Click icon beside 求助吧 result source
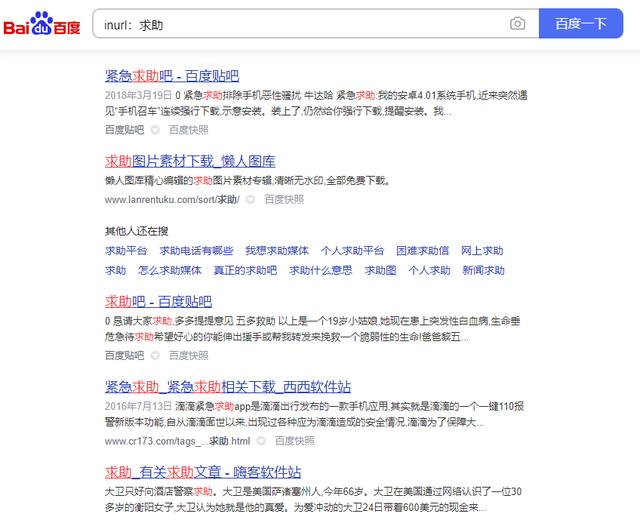This screenshot has width=640, height=520. [155, 356]
